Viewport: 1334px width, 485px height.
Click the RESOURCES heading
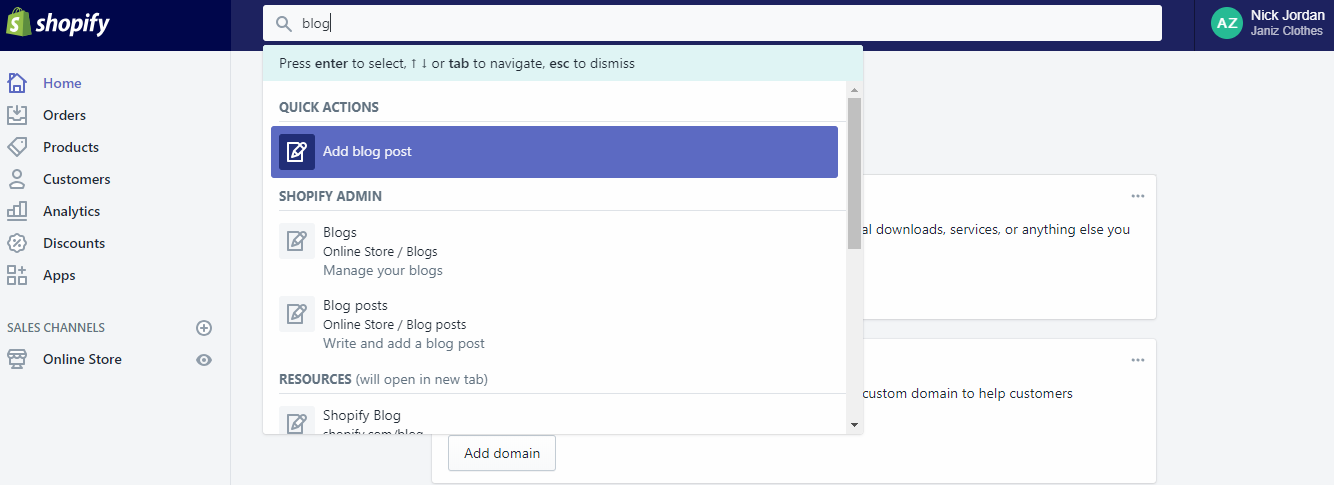tap(315, 379)
